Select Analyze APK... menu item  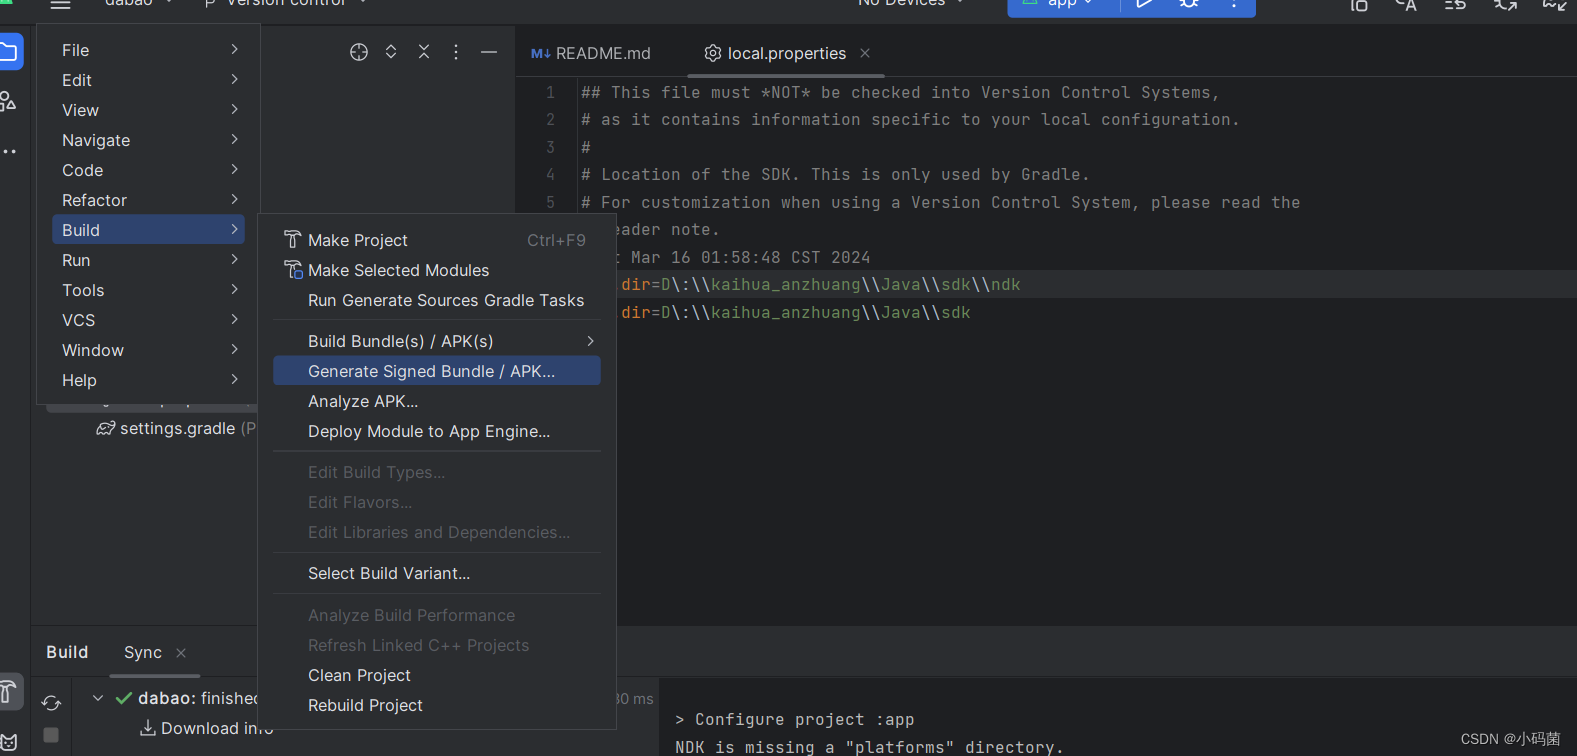(437, 401)
